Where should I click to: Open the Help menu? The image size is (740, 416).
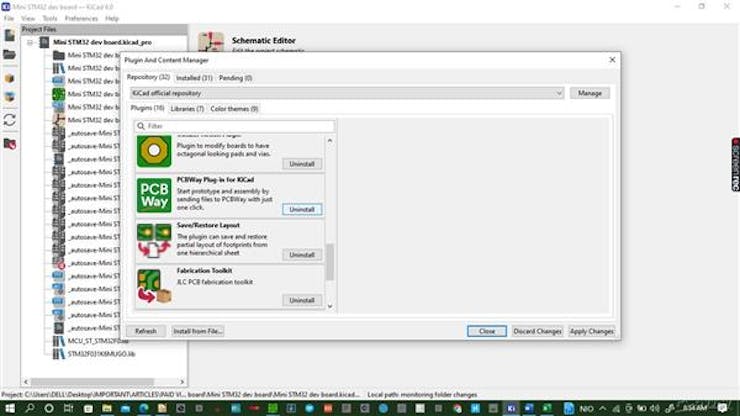click(112, 18)
